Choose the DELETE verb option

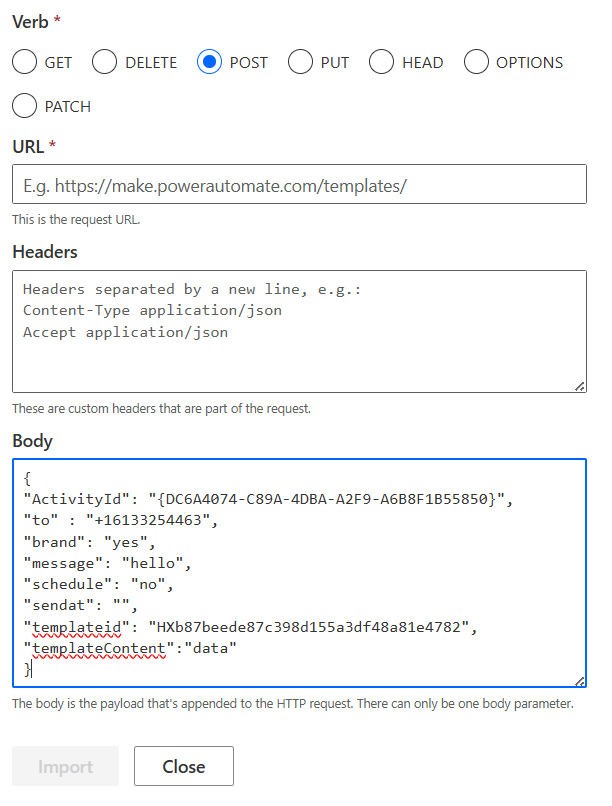coord(105,62)
